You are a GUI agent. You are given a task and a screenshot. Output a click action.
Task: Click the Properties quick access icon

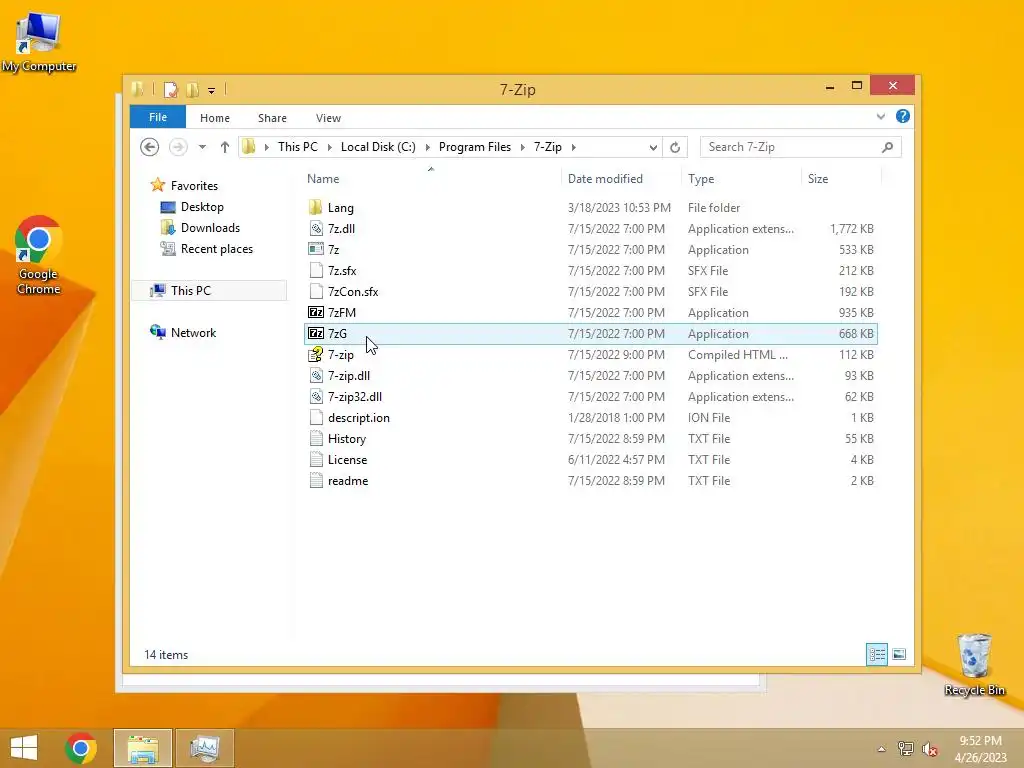point(170,89)
